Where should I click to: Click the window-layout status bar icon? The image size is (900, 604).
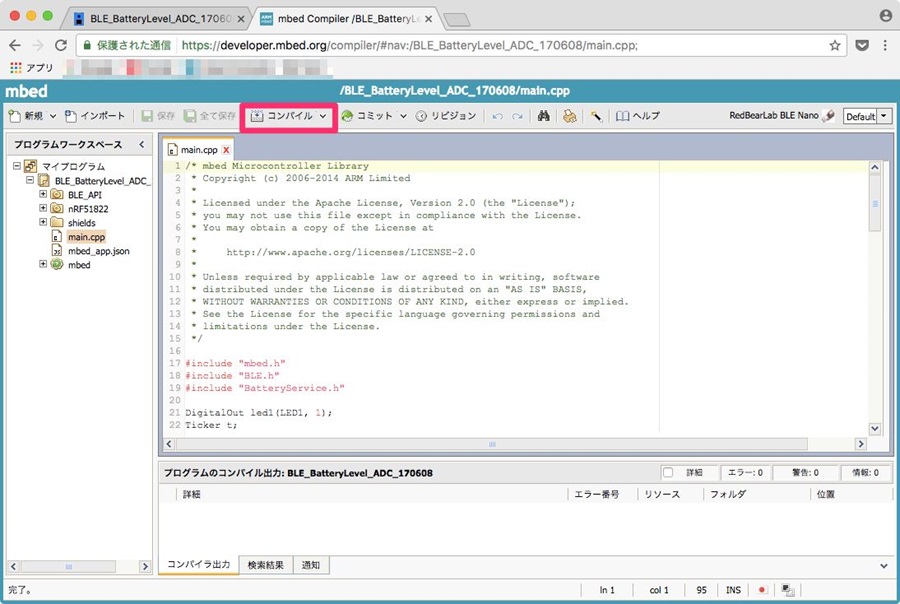click(x=788, y=590)
